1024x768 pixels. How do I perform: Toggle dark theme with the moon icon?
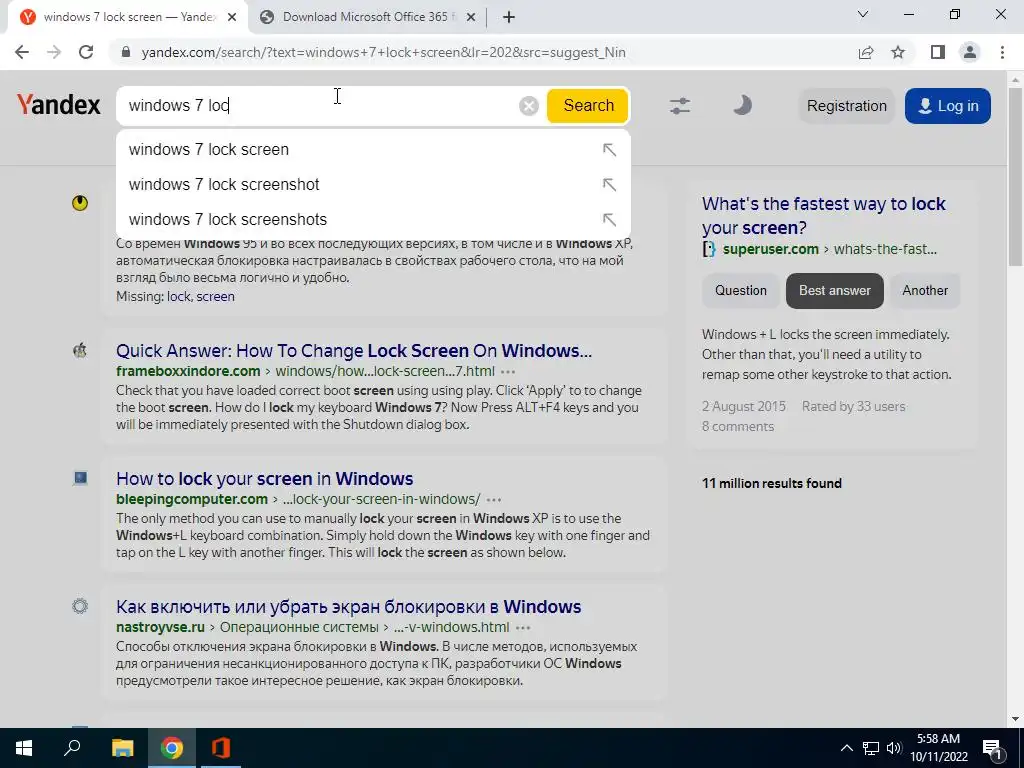[742, 105]
